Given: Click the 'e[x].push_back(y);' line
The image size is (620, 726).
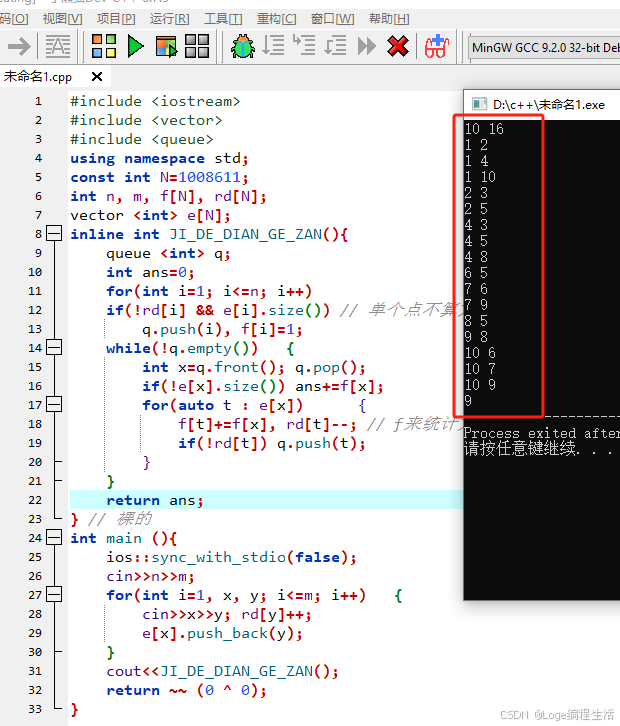Looking at the screenshot, I should click(222, 633).
